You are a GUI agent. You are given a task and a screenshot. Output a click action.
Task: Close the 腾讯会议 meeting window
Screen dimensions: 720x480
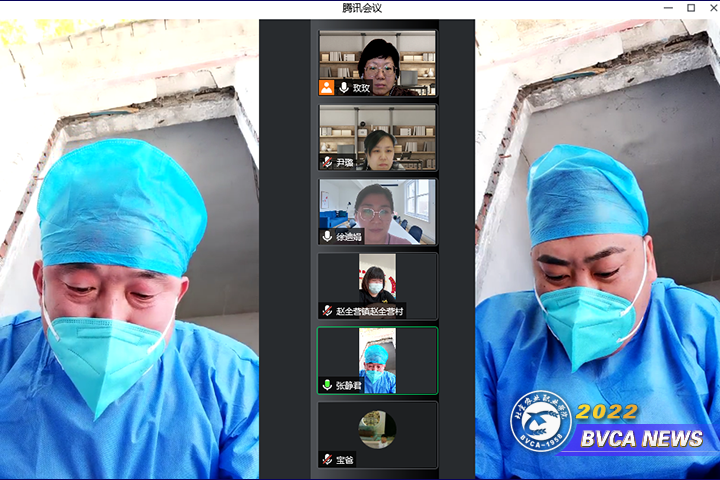710,8
